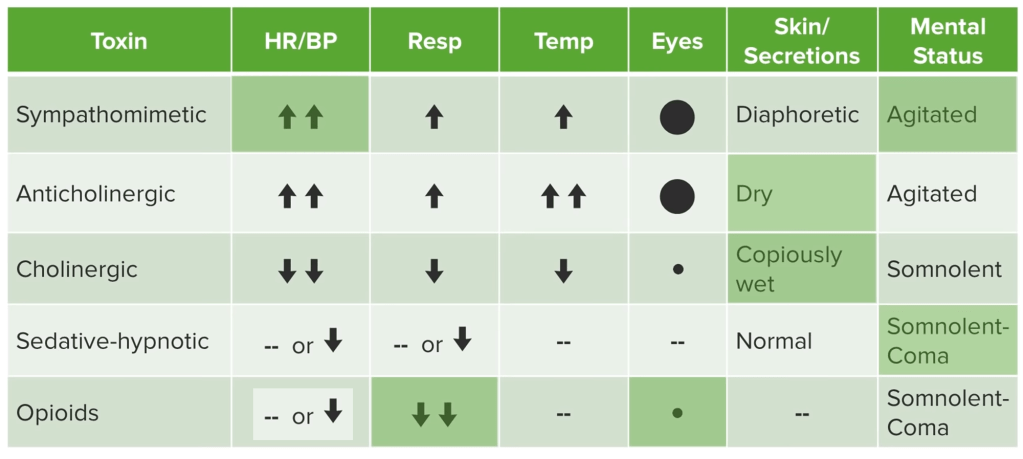Click the single up arrow in Sympathomimetic Temp cell
1023x459 pixels.
(x=563, y=117)
